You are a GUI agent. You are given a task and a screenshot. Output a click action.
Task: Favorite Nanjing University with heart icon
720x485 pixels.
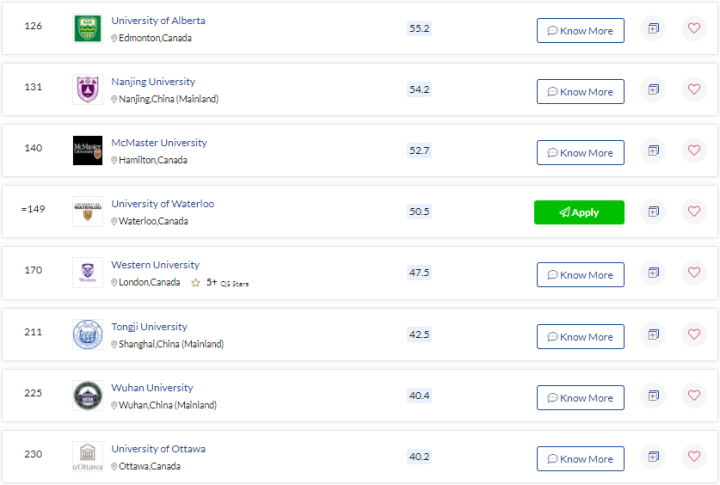tap(693, 90)
